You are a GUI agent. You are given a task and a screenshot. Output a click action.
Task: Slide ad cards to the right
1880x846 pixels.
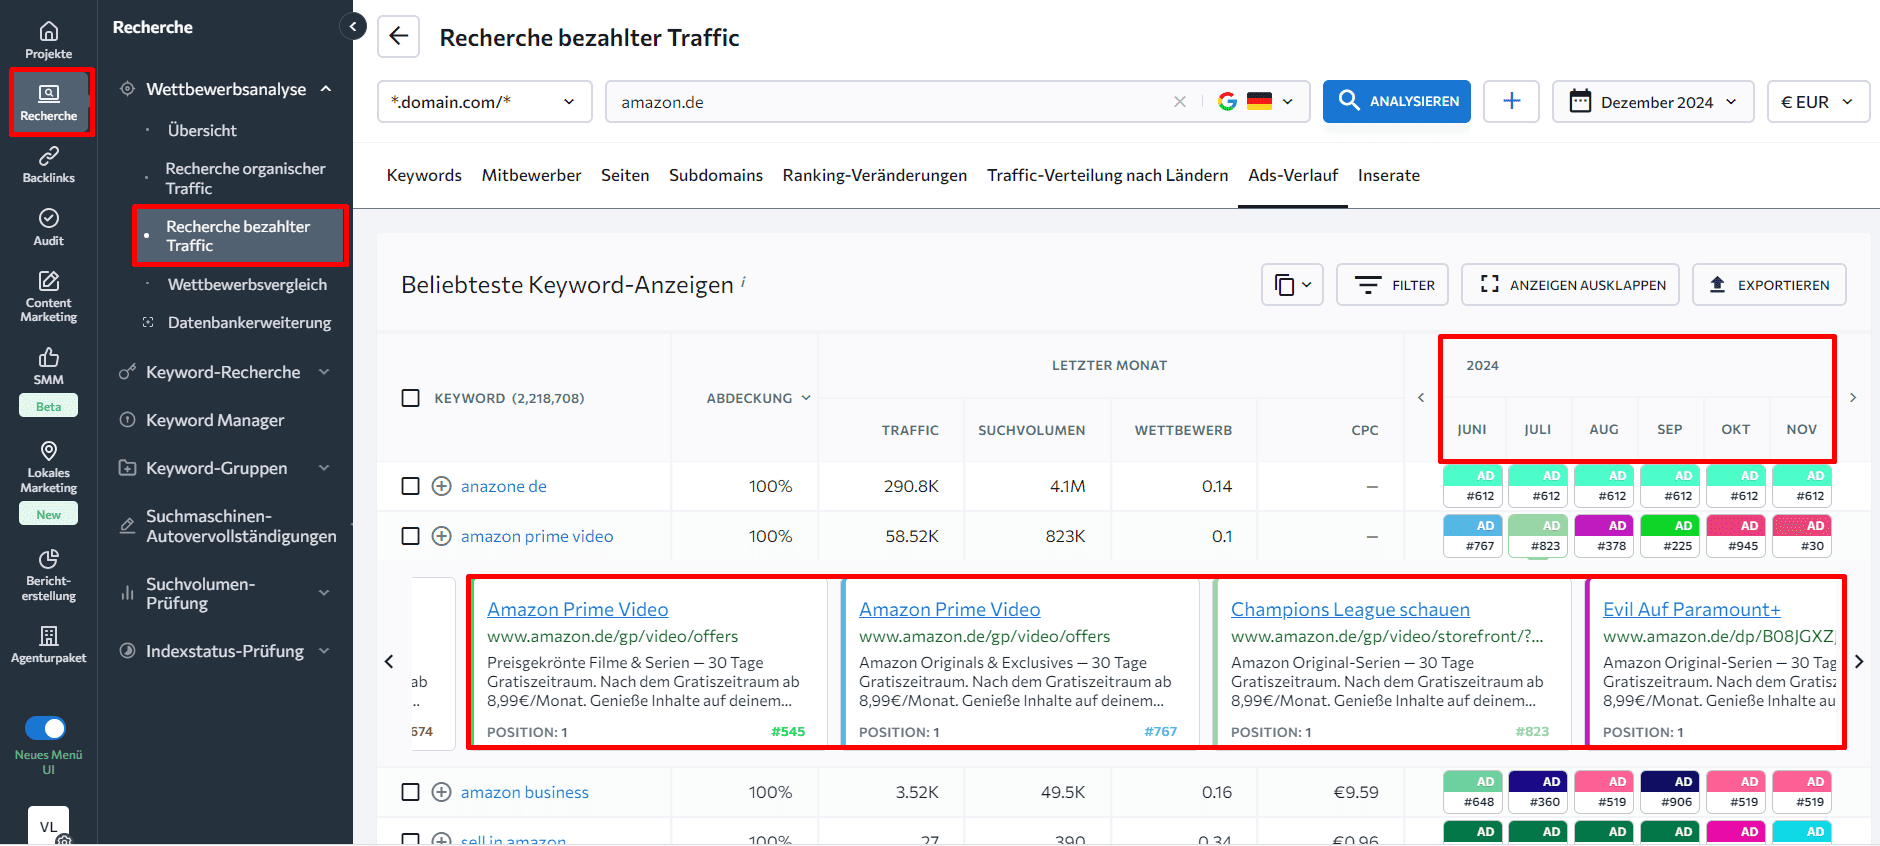1859,661
